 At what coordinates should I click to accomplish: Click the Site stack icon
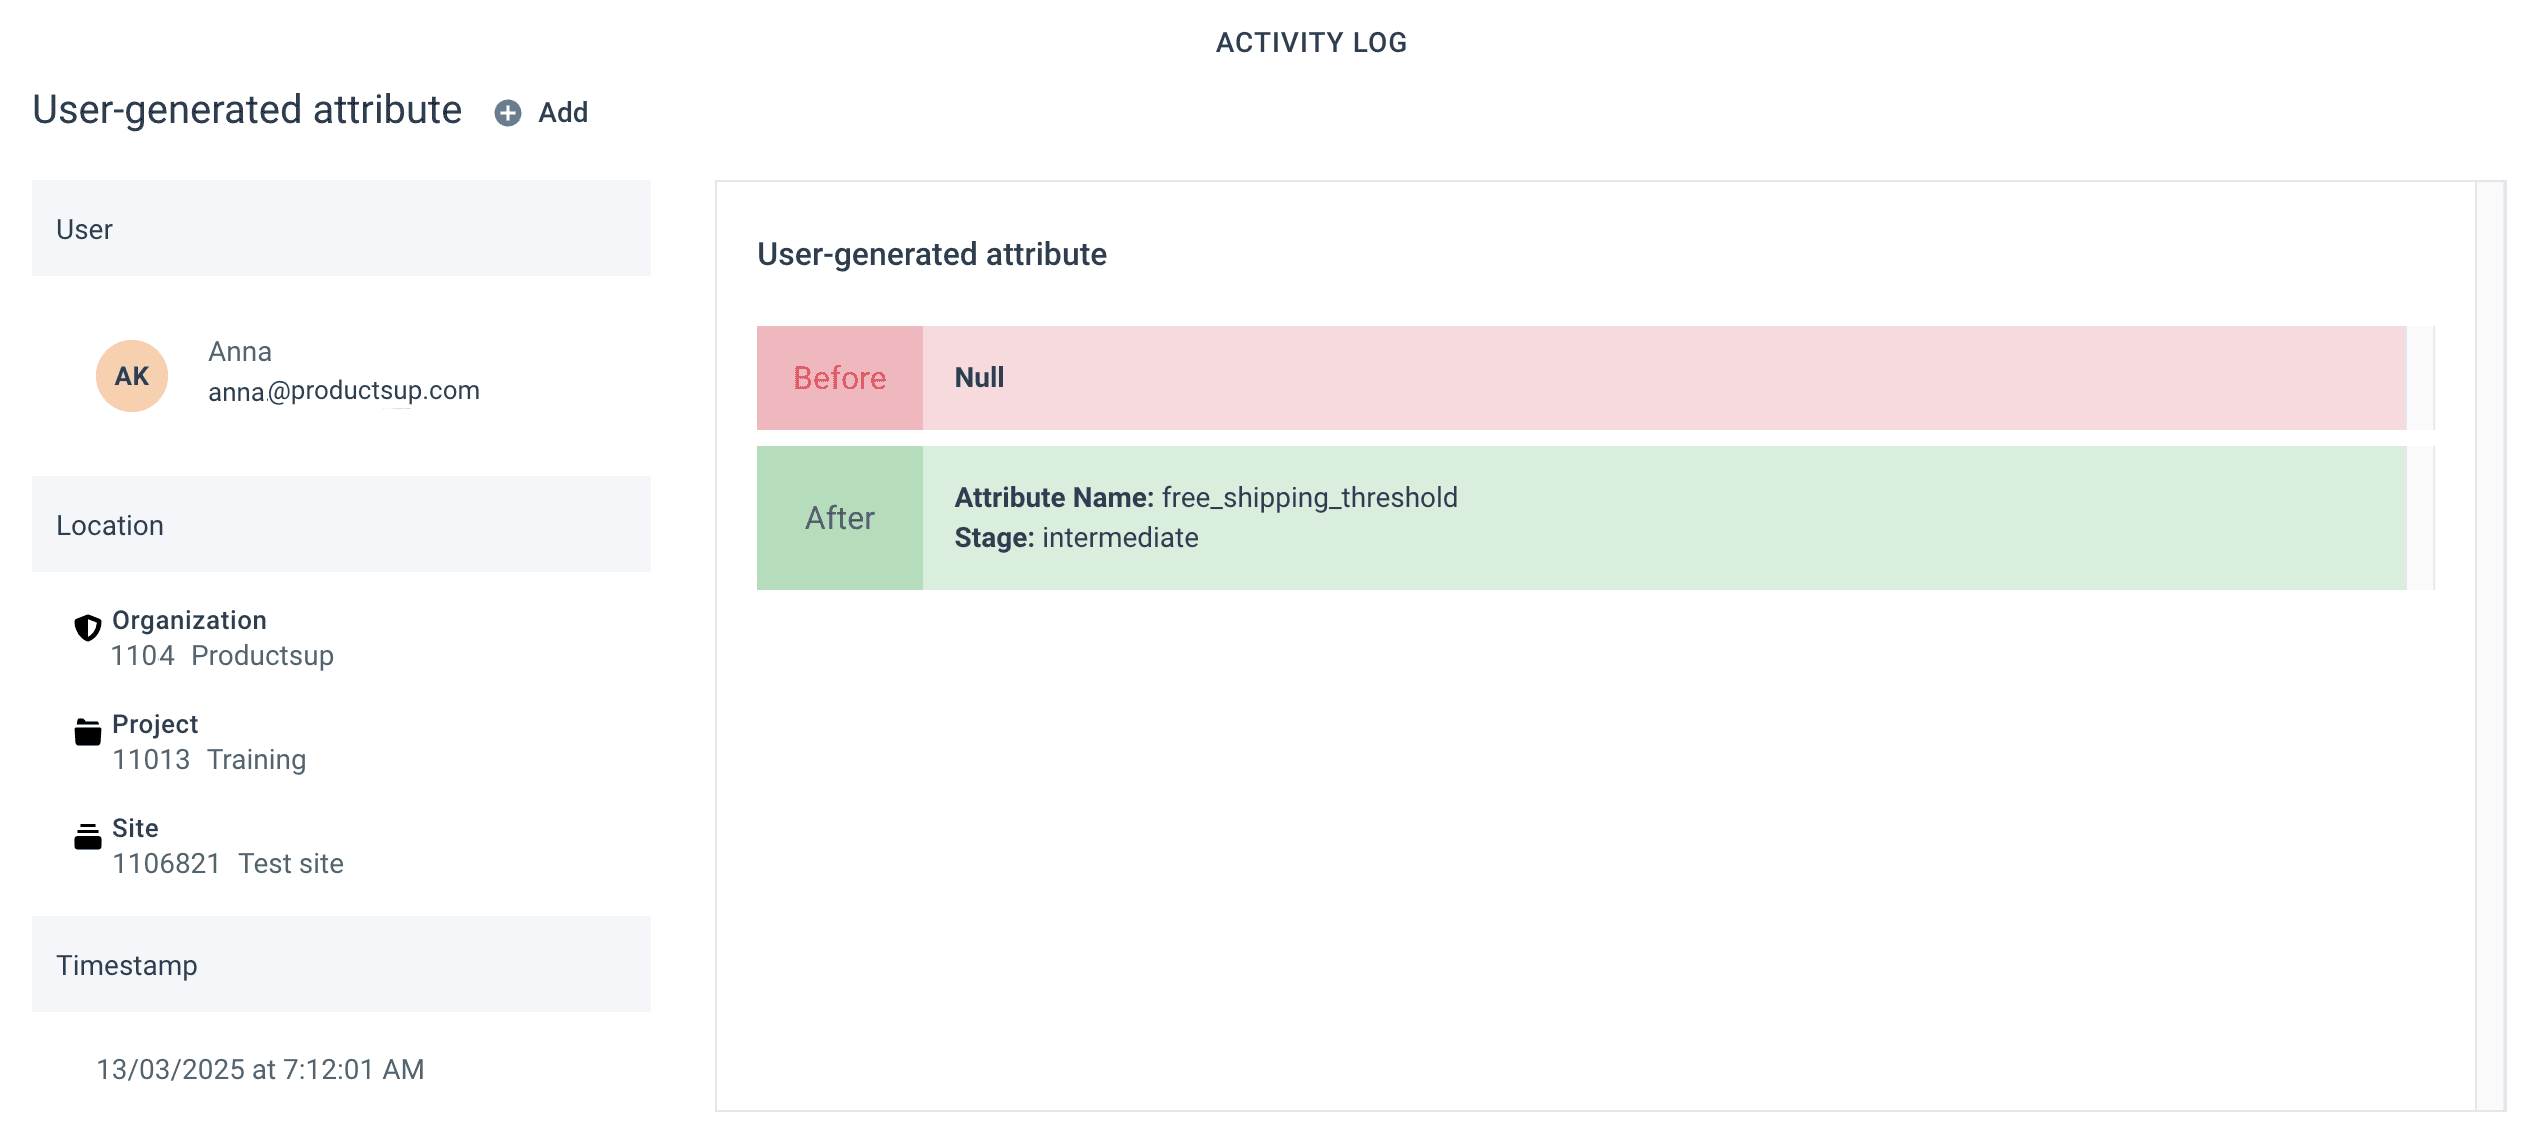click(88, 836)
